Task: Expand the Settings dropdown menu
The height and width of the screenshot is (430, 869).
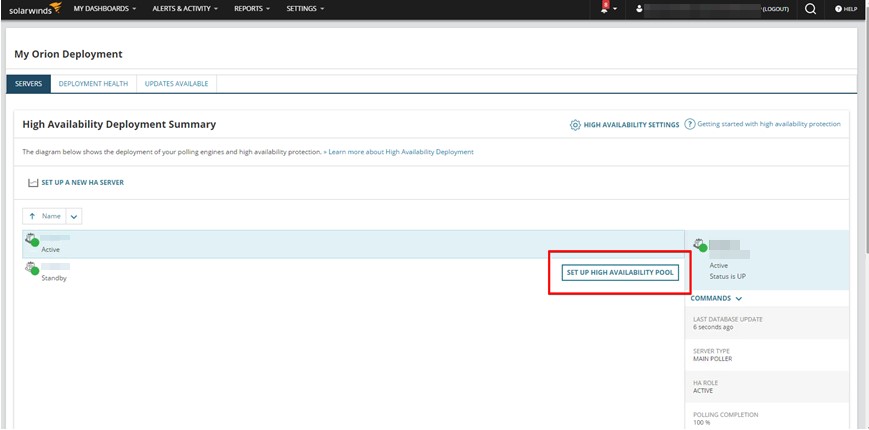Action: 305,9
